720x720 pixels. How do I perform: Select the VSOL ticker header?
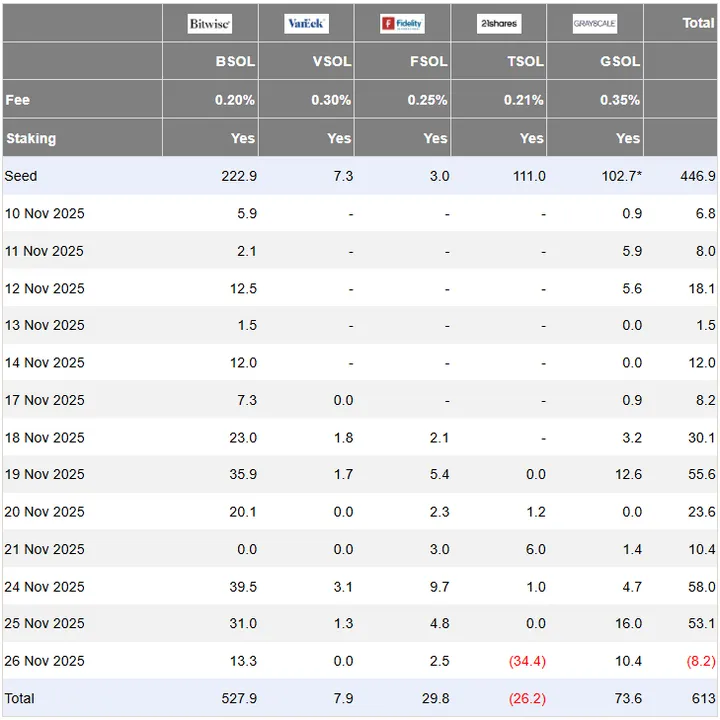tap(332, 61)
